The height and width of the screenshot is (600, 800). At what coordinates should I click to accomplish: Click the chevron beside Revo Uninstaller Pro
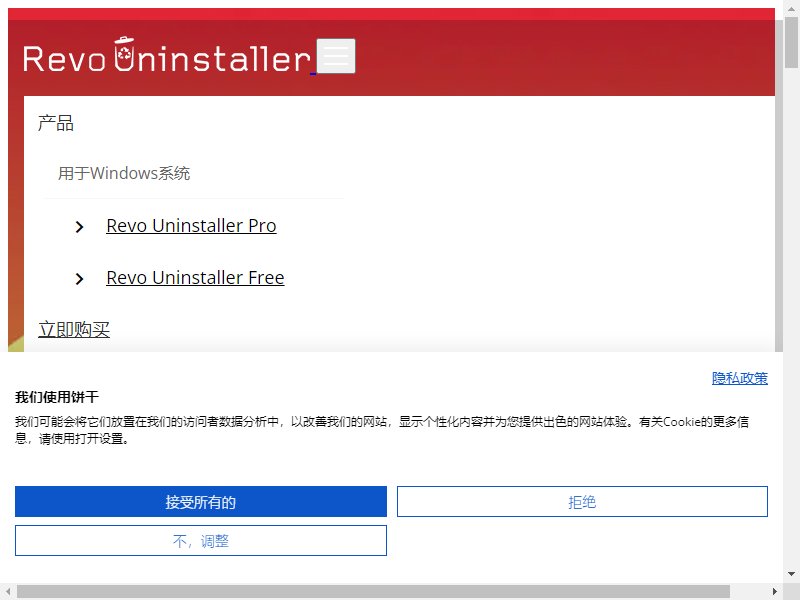click(x=79, y=227)
